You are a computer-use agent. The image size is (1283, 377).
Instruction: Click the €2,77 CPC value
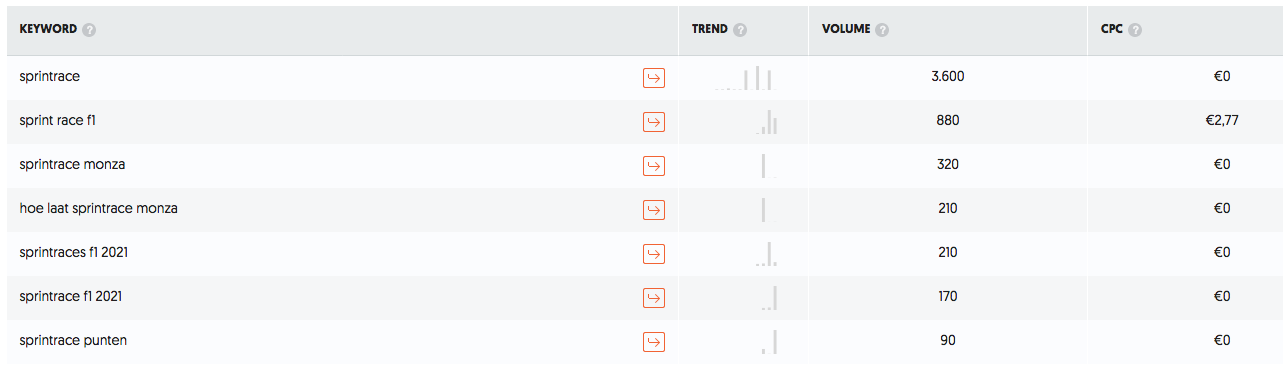1222,120
